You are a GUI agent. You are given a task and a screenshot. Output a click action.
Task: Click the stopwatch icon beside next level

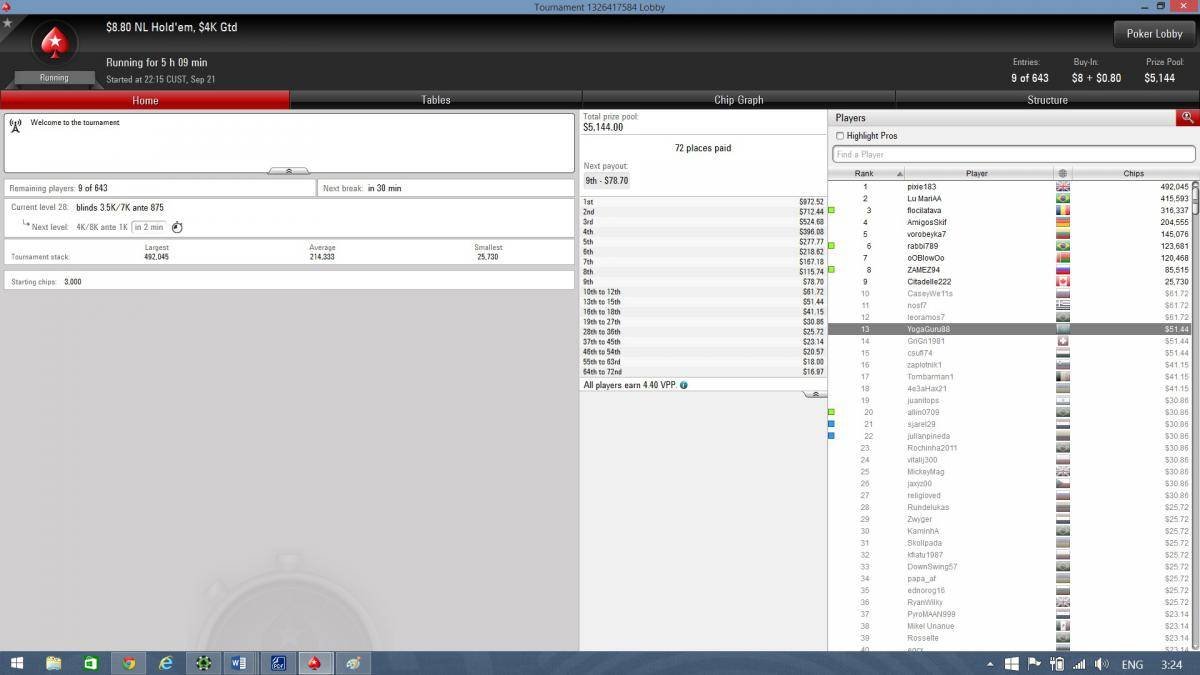(177, 227)
